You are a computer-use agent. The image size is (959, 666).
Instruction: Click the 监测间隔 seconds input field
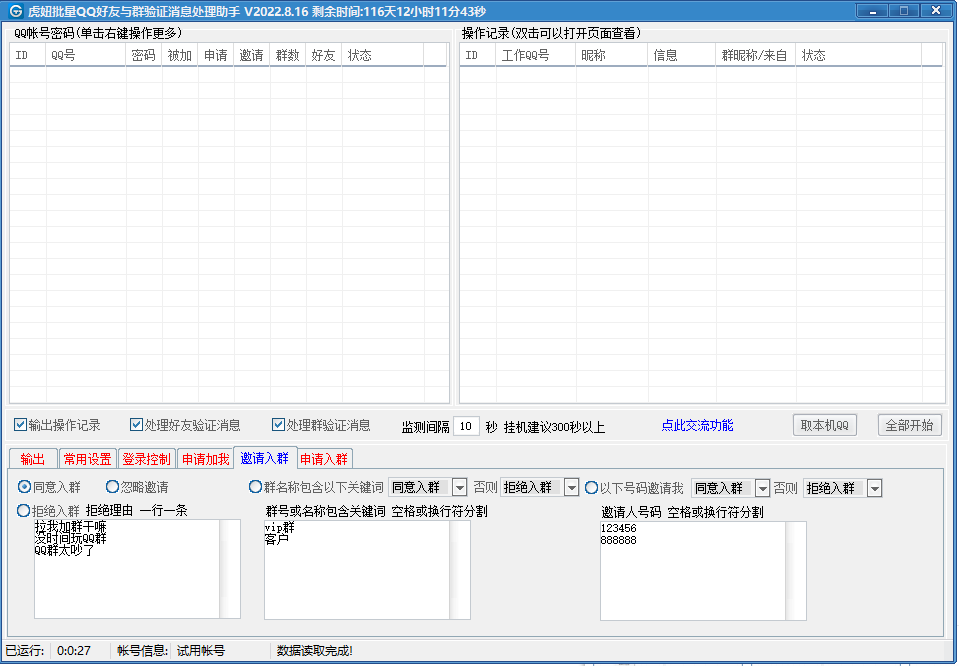(x=466, y=426)
